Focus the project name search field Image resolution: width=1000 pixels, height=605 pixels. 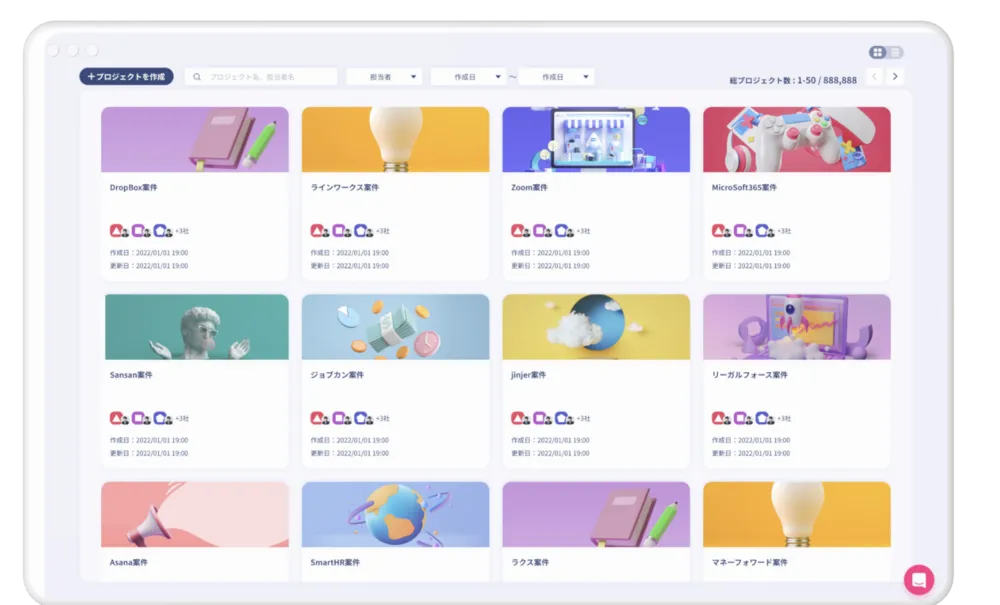point(261,77)
